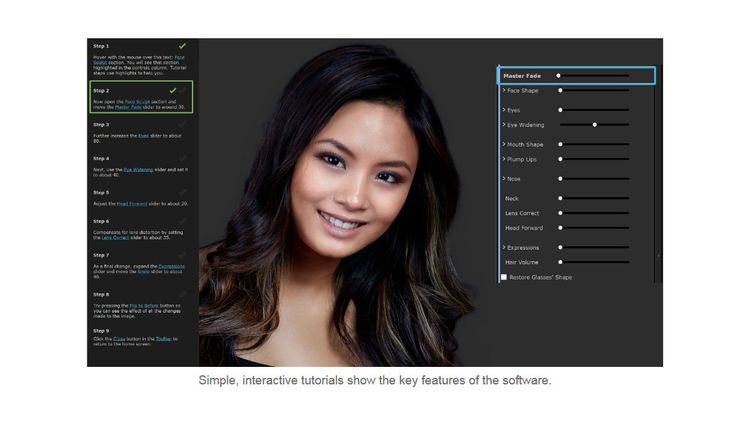Click the Eye Widening link in Step 4
750x422 pixels.
138,170
